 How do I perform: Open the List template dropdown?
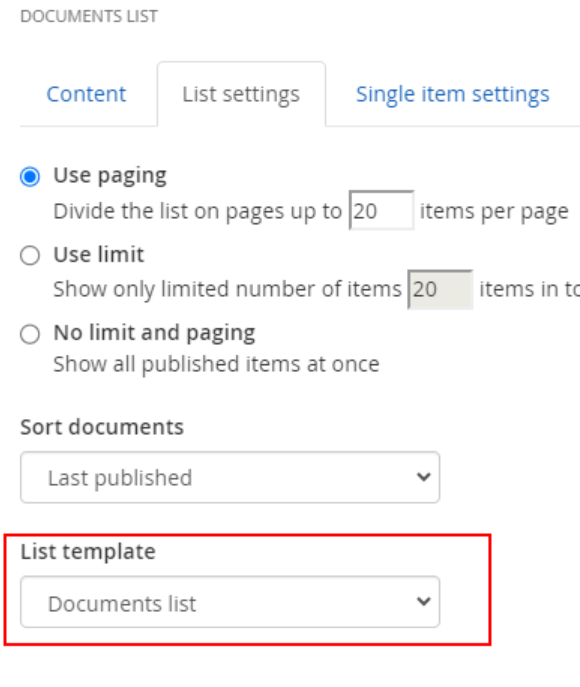click(x=230, y=602)
